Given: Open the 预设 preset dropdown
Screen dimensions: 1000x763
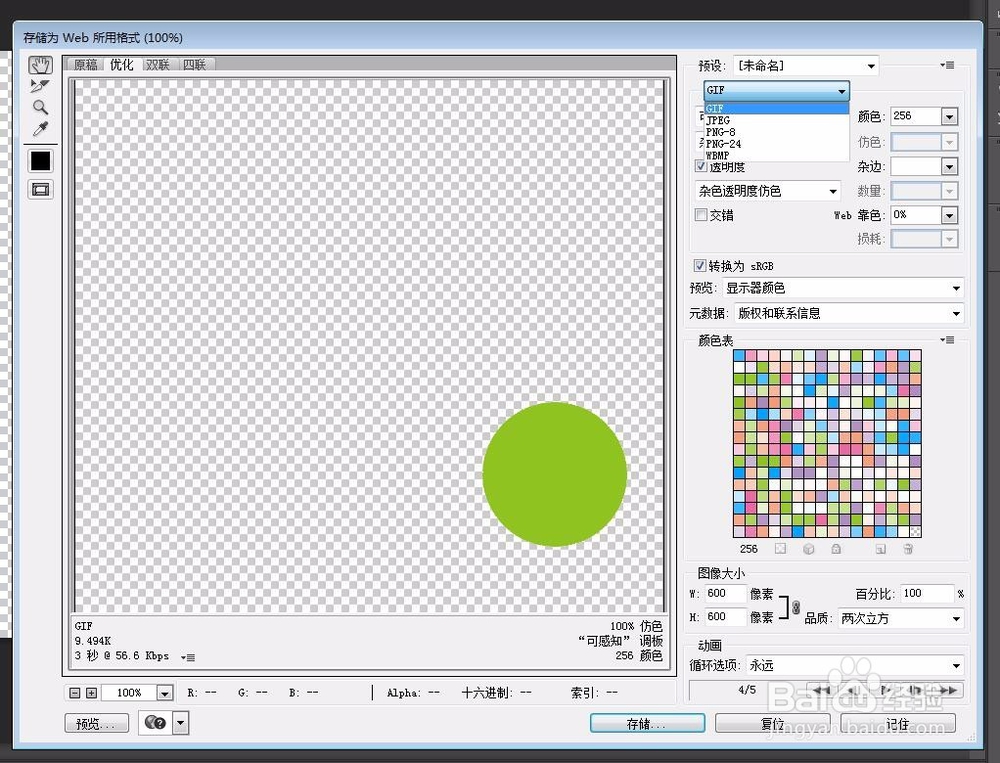Looking at the screenshot, I should pos(805,66).
